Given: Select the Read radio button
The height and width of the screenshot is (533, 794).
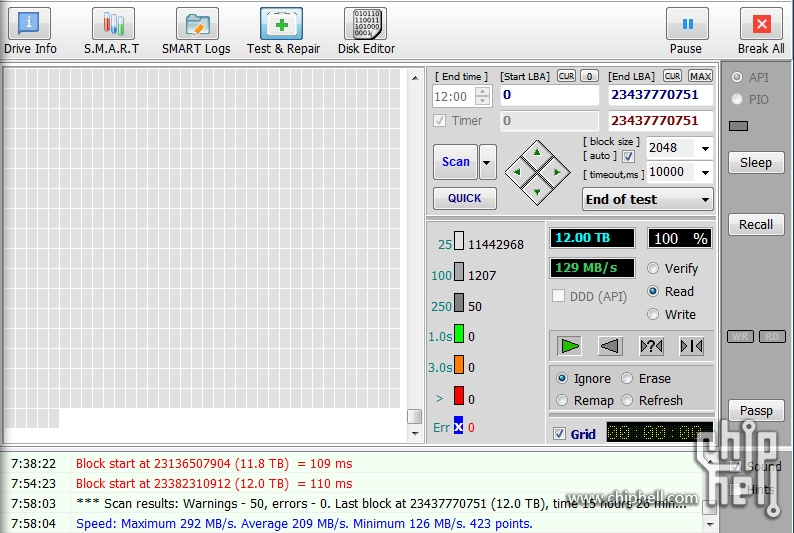Looking at the screenshot, I should coord(653,292).
